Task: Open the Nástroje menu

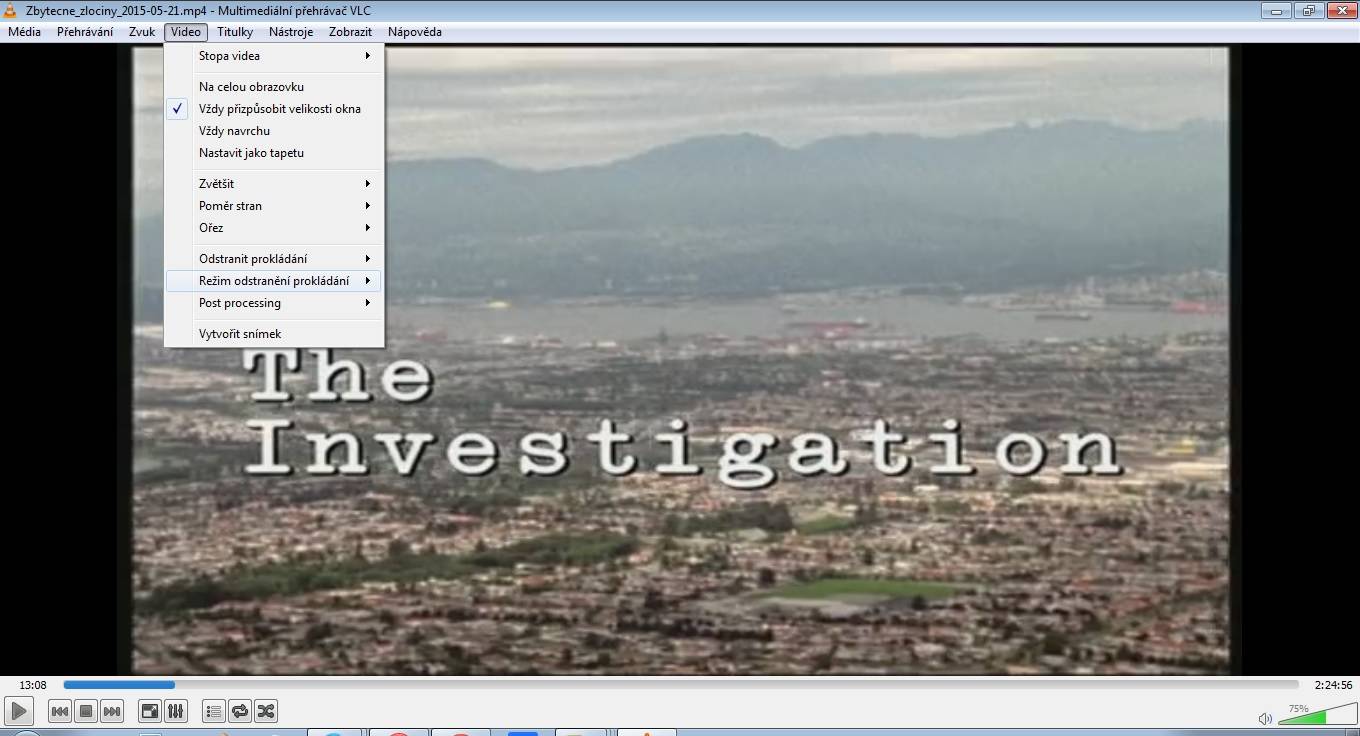Action: 291,32
